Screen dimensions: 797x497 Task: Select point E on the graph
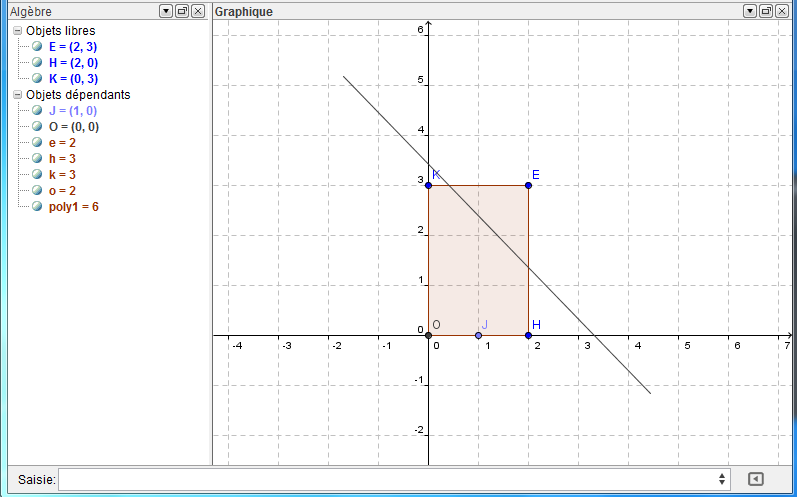pos(528,185)
